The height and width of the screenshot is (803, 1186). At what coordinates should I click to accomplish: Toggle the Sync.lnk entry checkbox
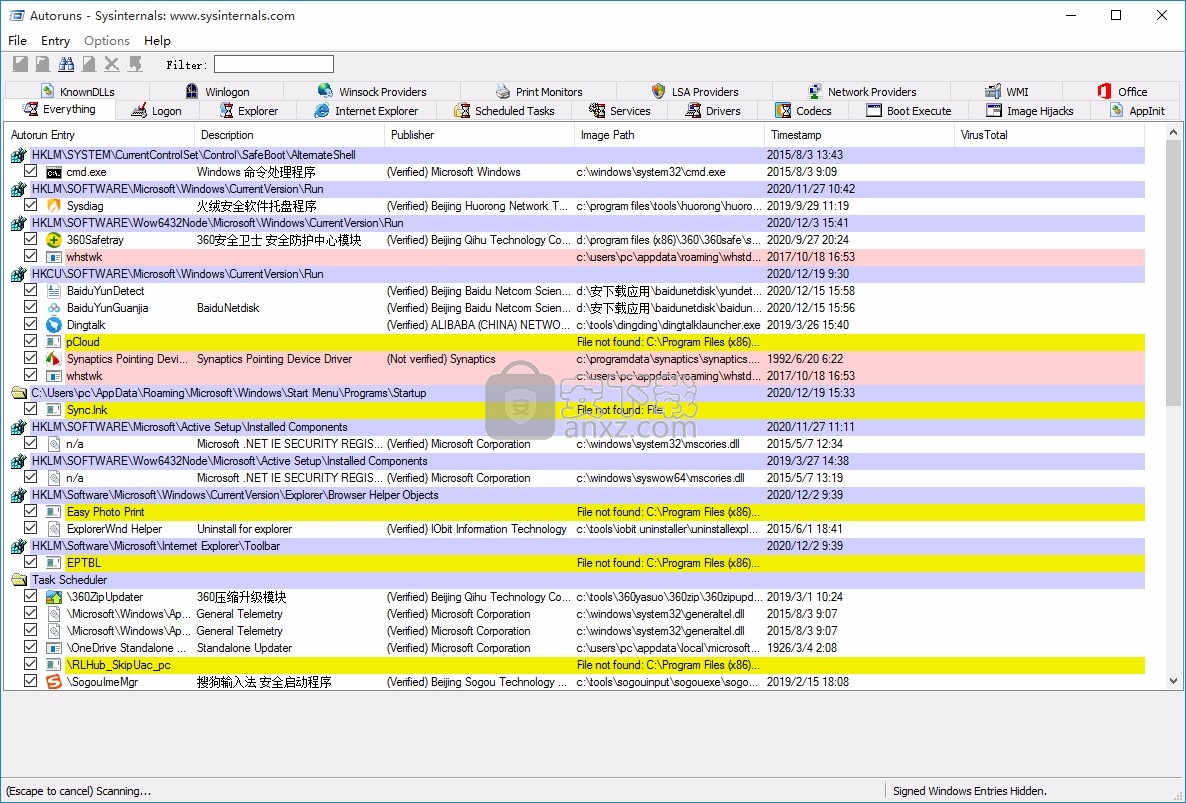point(30,409)
